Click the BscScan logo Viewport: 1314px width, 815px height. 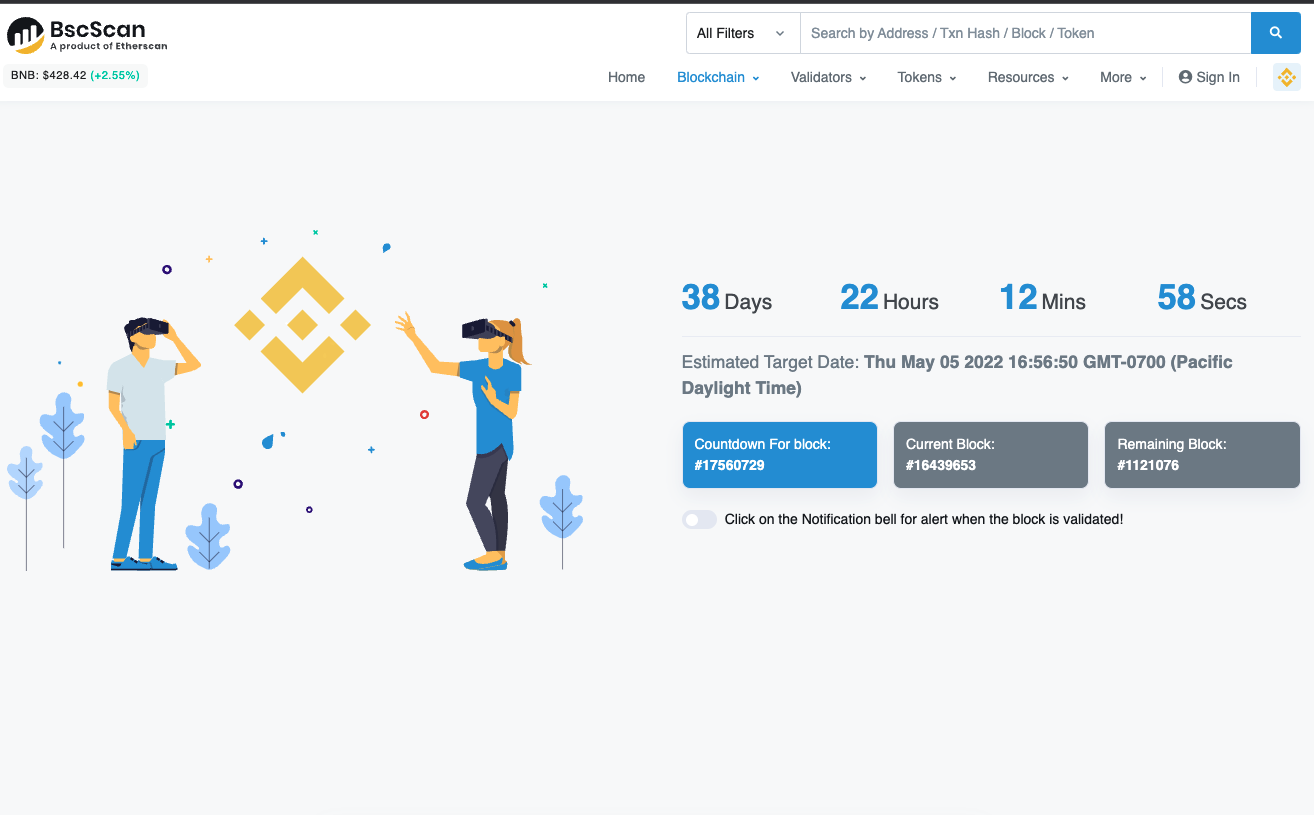click(x=87, y=35)
